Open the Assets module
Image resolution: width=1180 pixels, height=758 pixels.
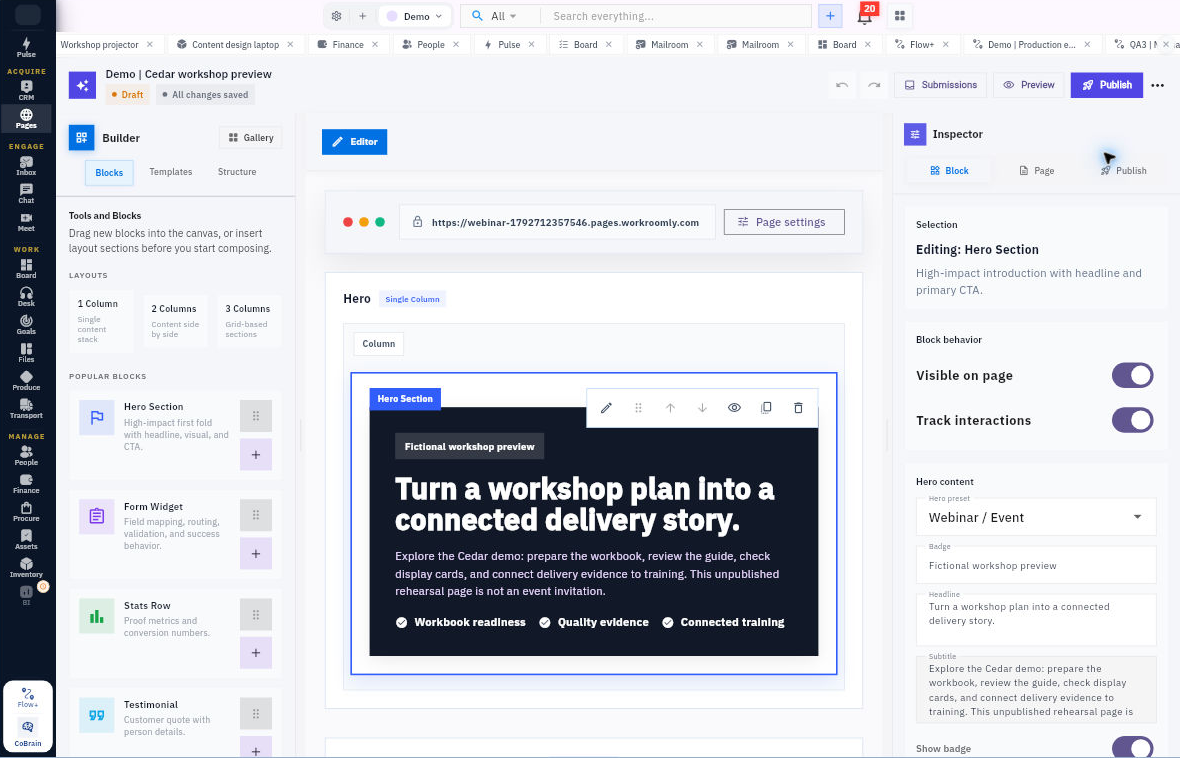(26, 540)
